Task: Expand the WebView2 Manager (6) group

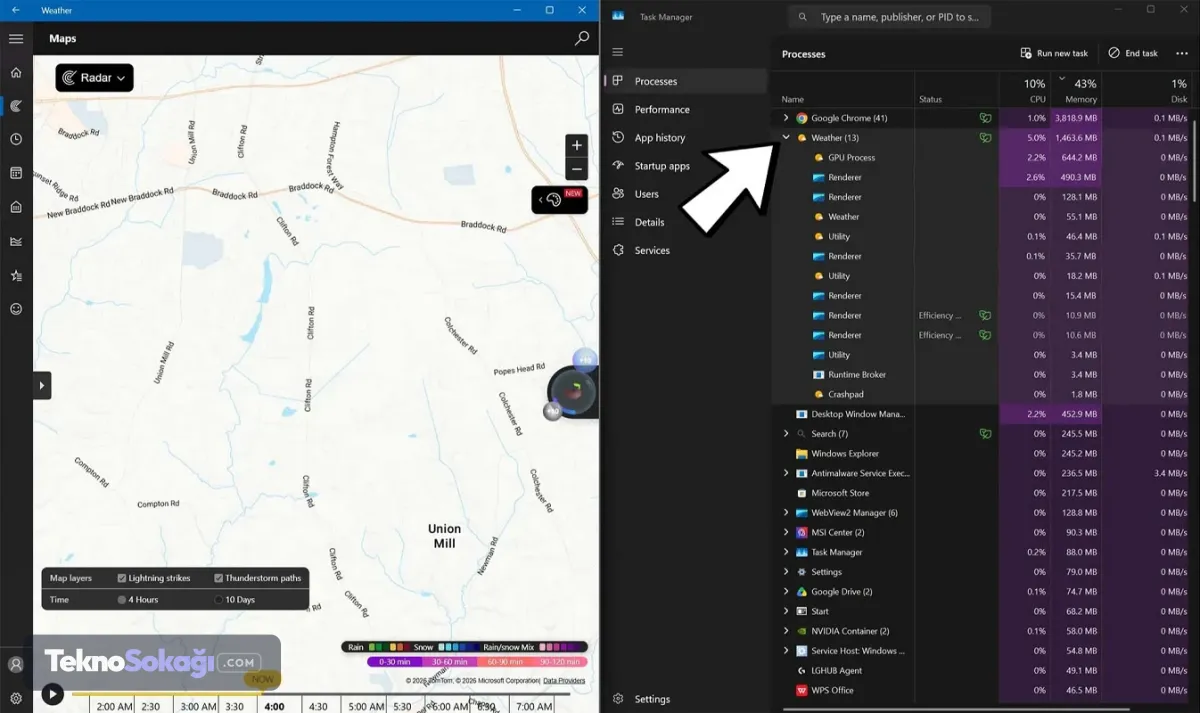Action: click(786, 513)
